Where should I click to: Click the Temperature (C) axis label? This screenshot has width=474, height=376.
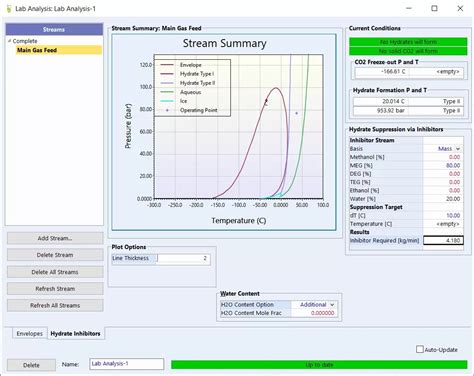click(239, 221)
